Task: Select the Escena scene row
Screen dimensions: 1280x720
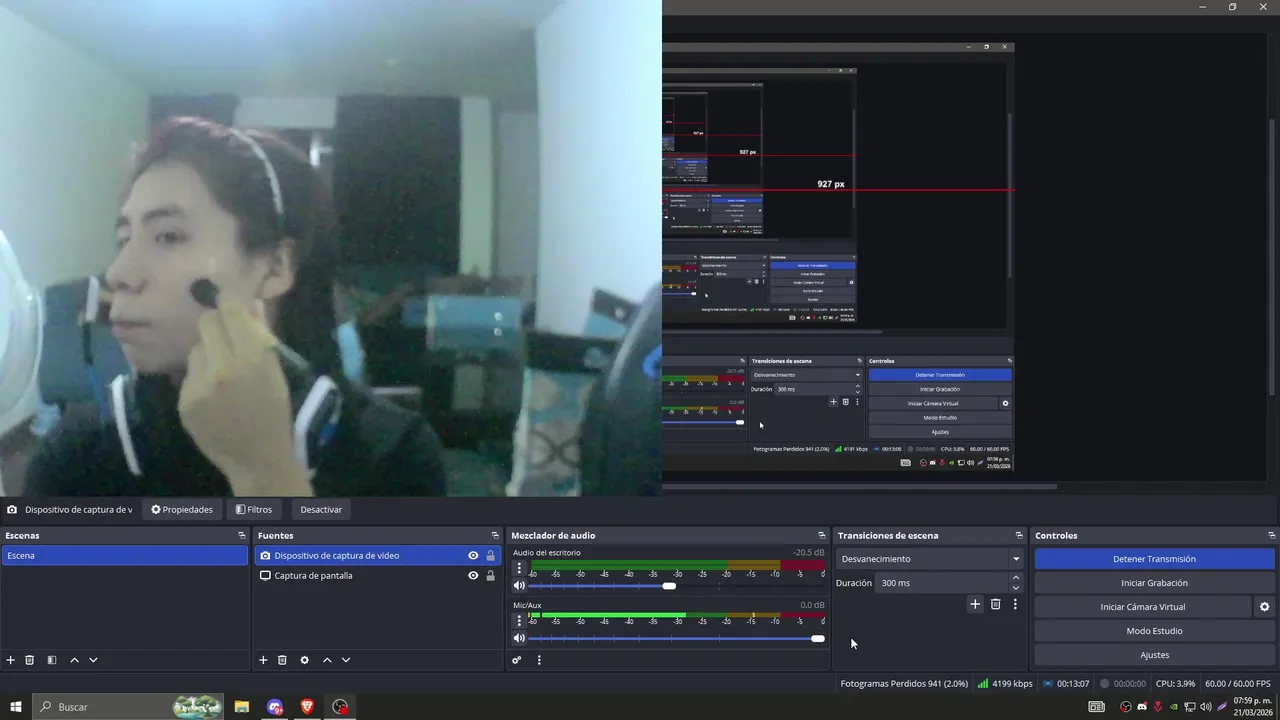Action: coord(124,556)
